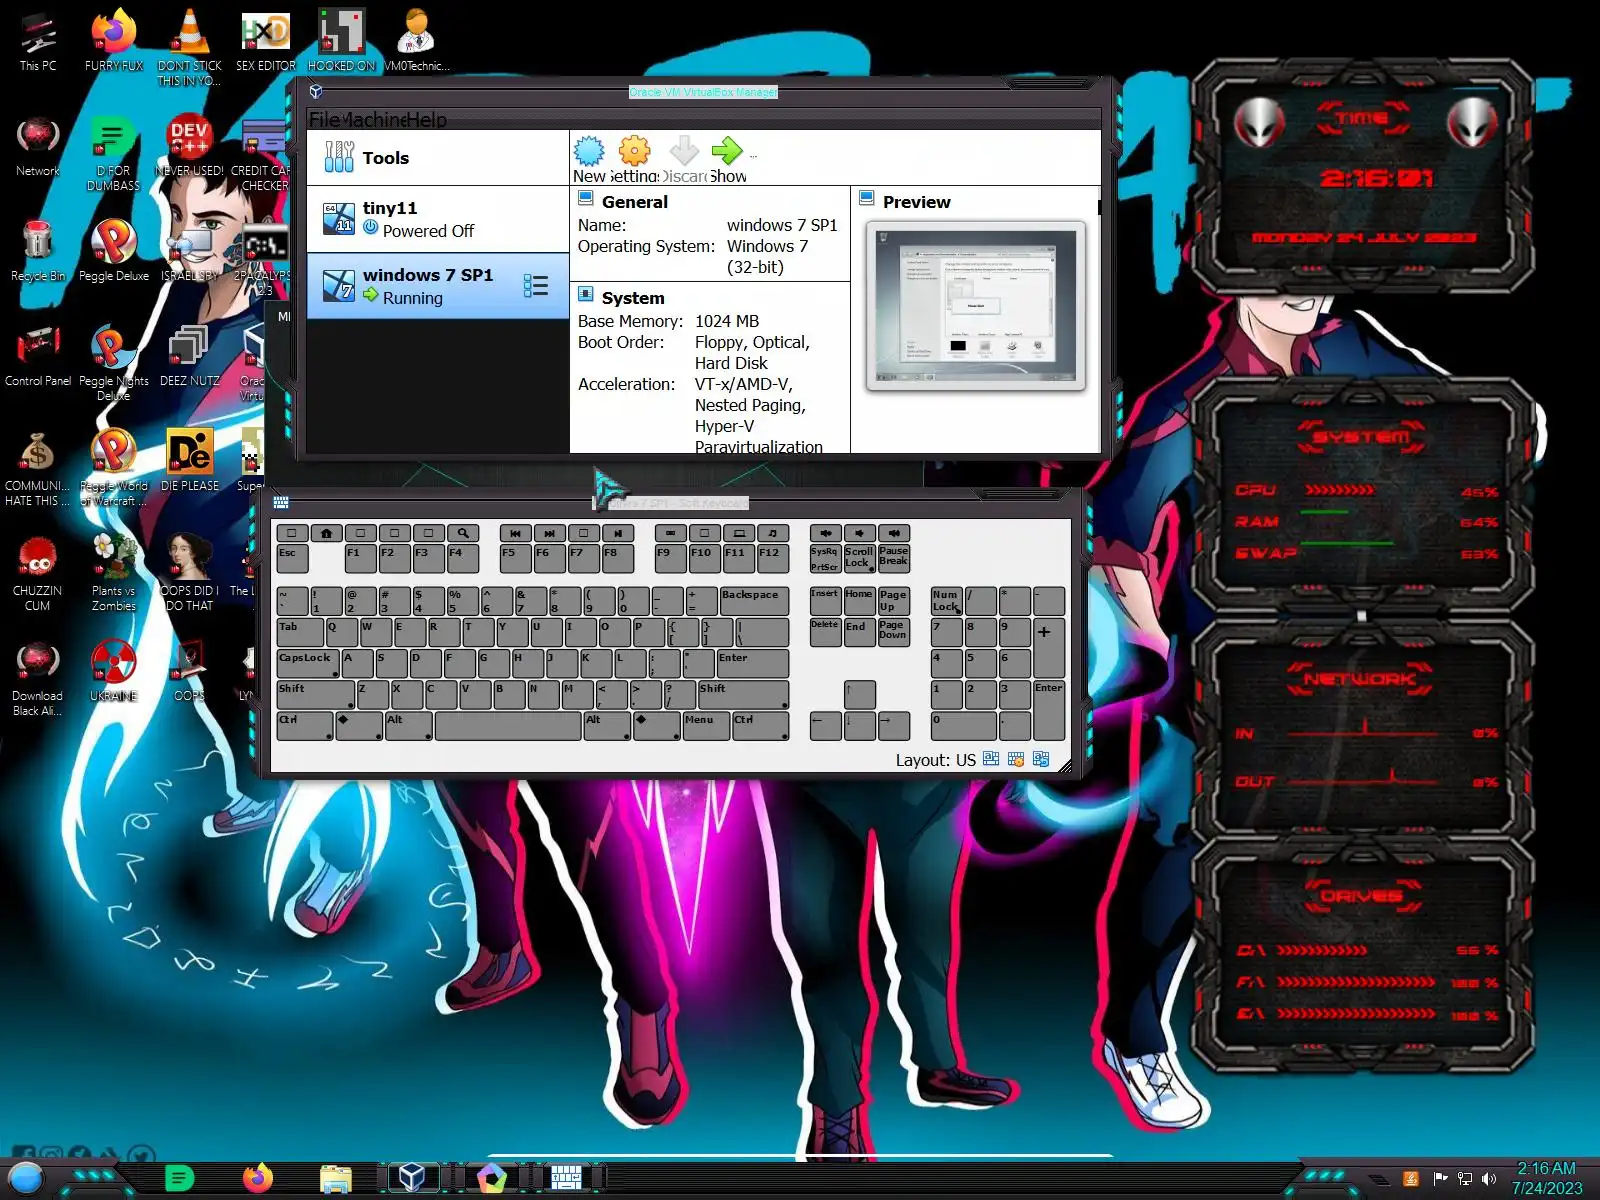The image size is (1600, 1200).
Task: Click the up arrow key on soft keyboard
Action: (x=859, y=694)
